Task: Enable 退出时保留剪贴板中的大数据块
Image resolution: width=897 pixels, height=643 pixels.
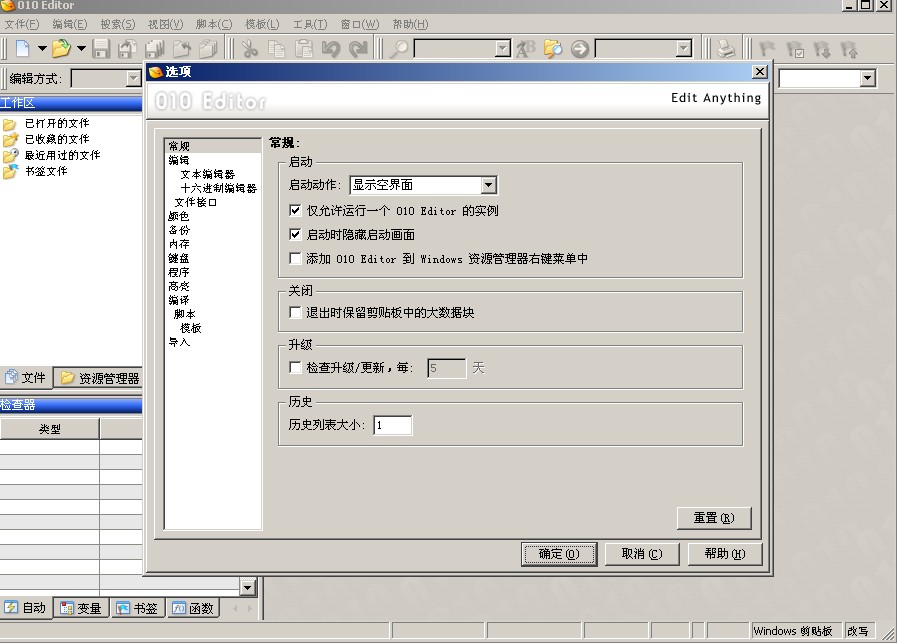Action: [x=295, y=312]
